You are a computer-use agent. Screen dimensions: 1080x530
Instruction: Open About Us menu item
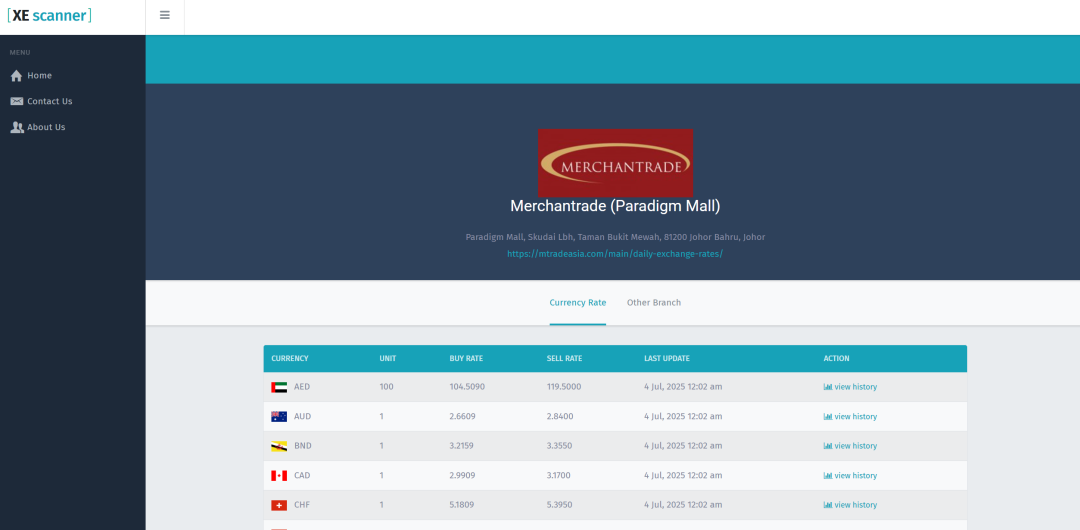pyautogui.click(x=46, y=127)
